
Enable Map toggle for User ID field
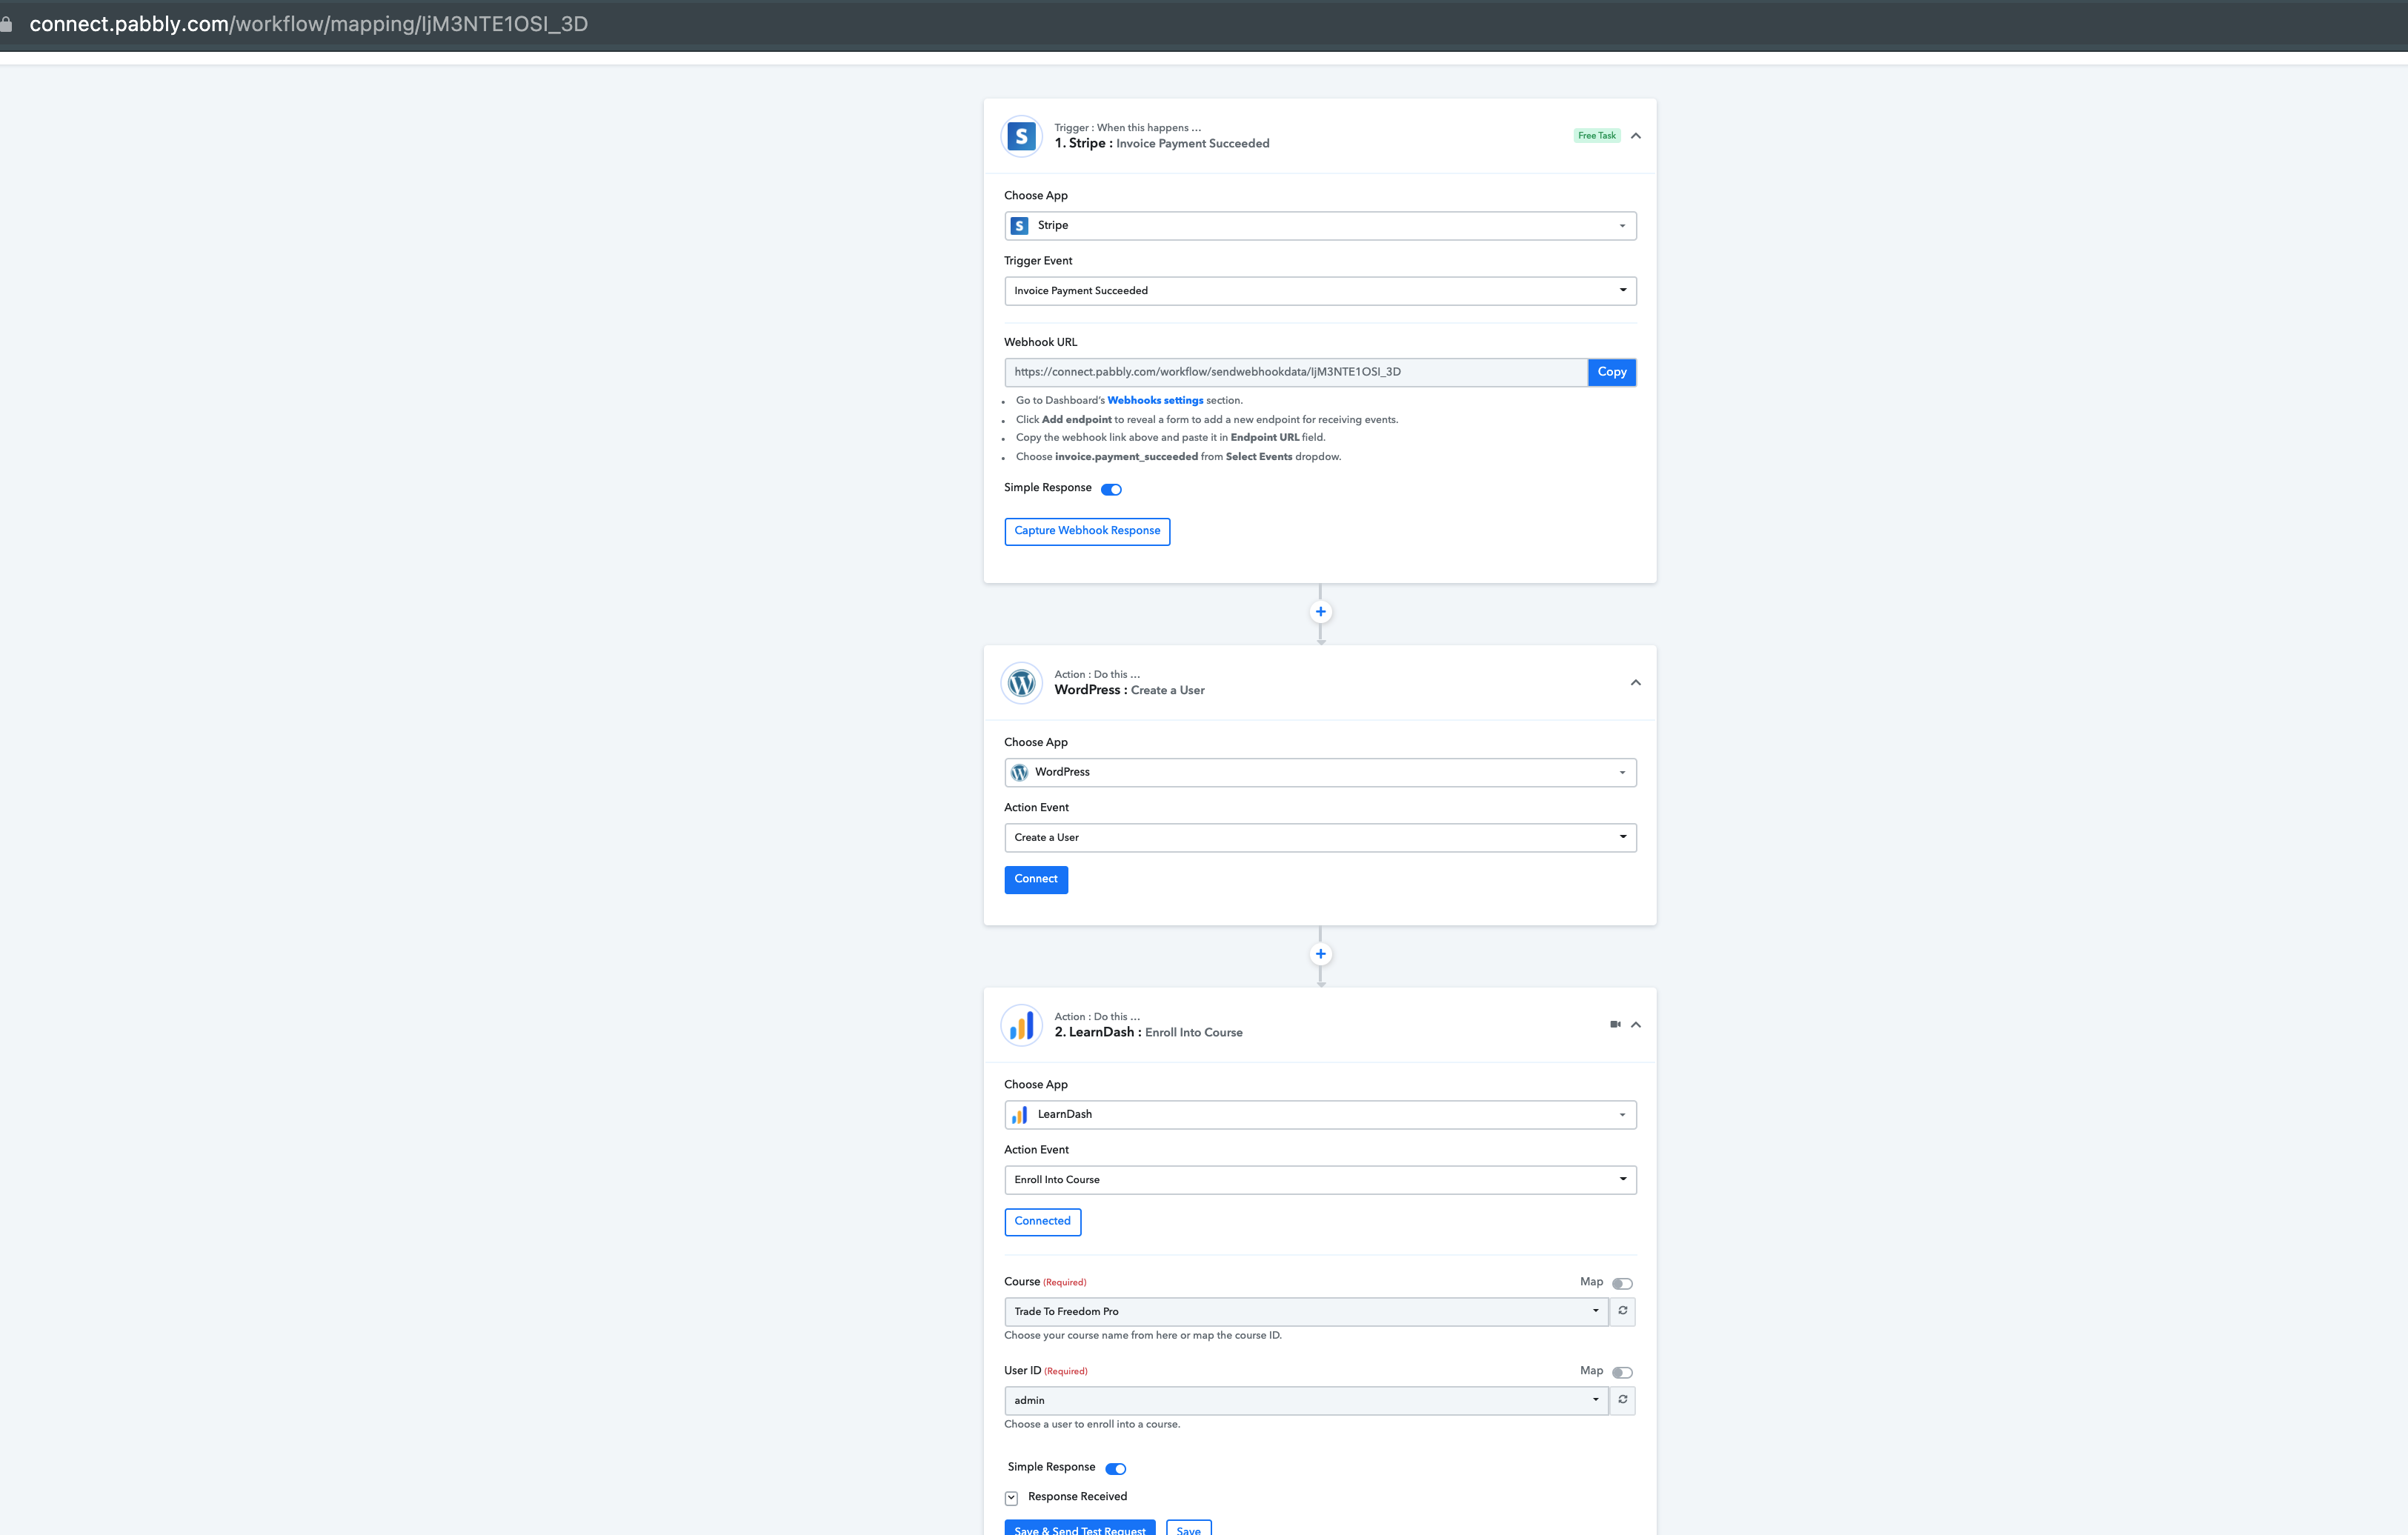click(1622, 1372)
